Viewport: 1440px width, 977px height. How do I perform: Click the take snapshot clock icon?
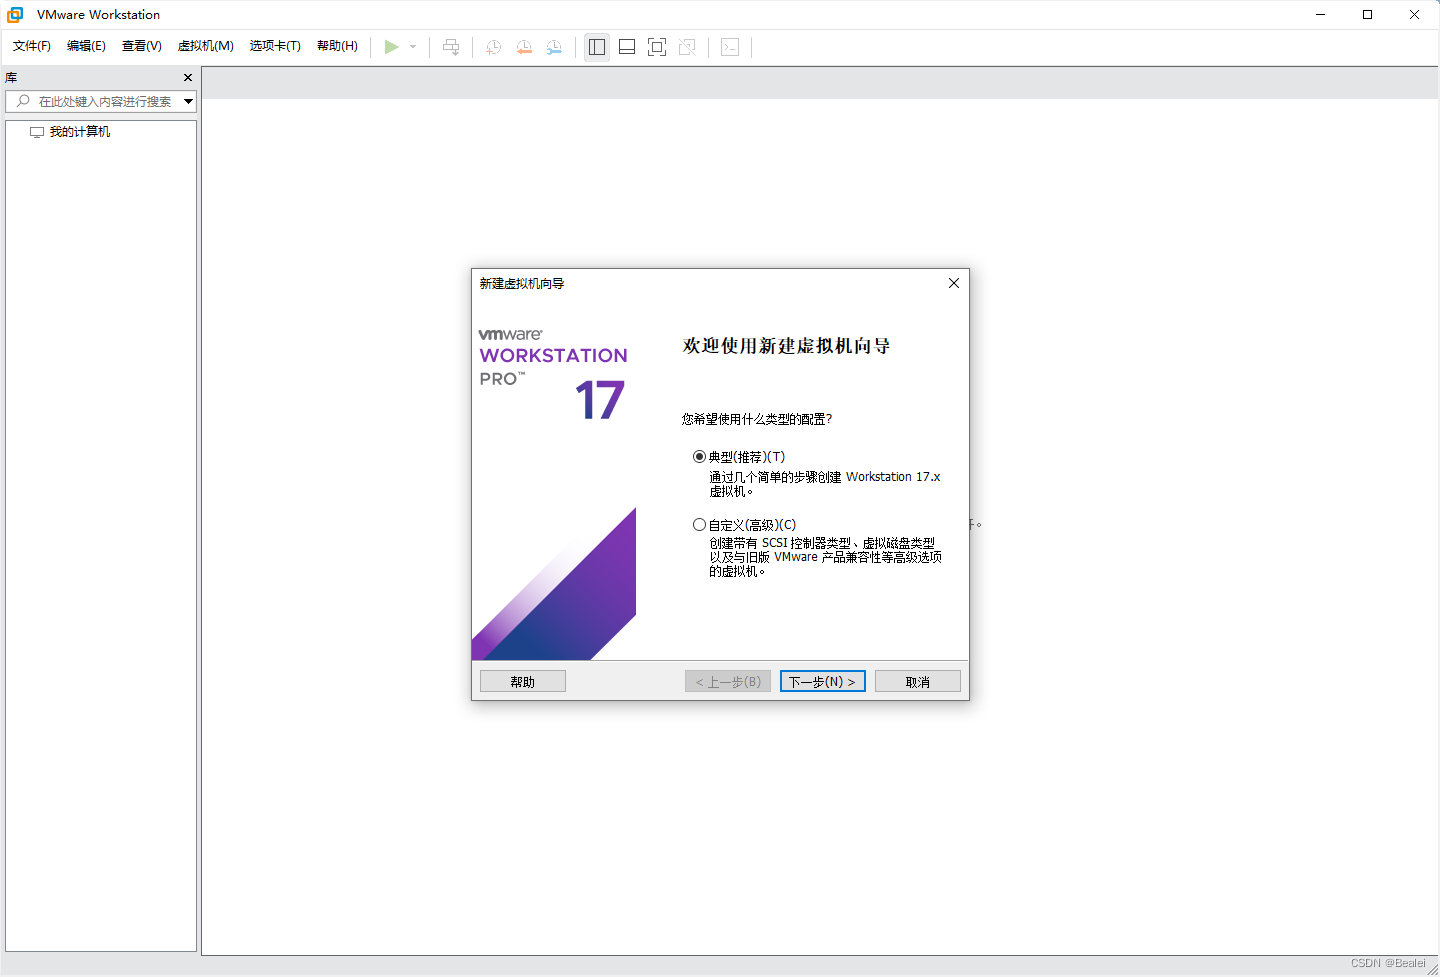[493, 47]
